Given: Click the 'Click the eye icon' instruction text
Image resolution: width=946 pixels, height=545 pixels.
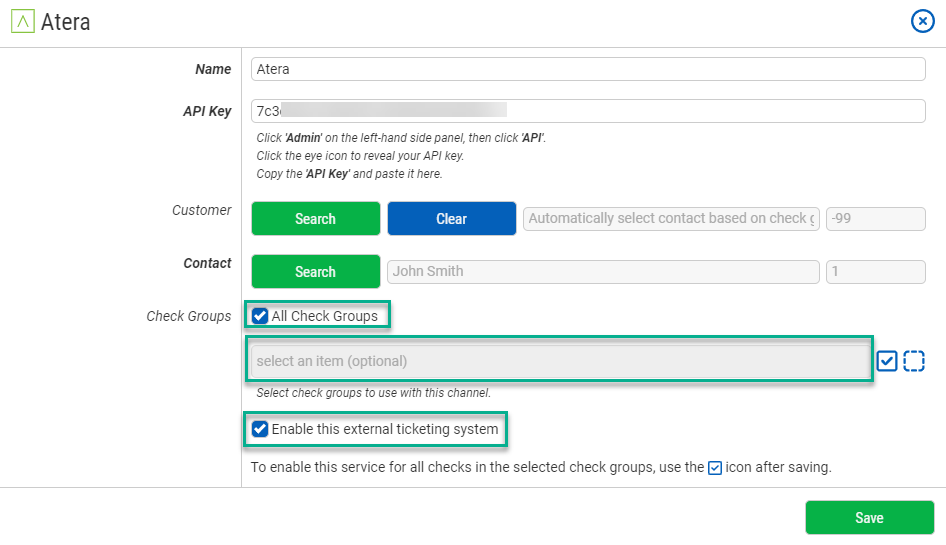Looking at the screenshot, I should 360,156.
